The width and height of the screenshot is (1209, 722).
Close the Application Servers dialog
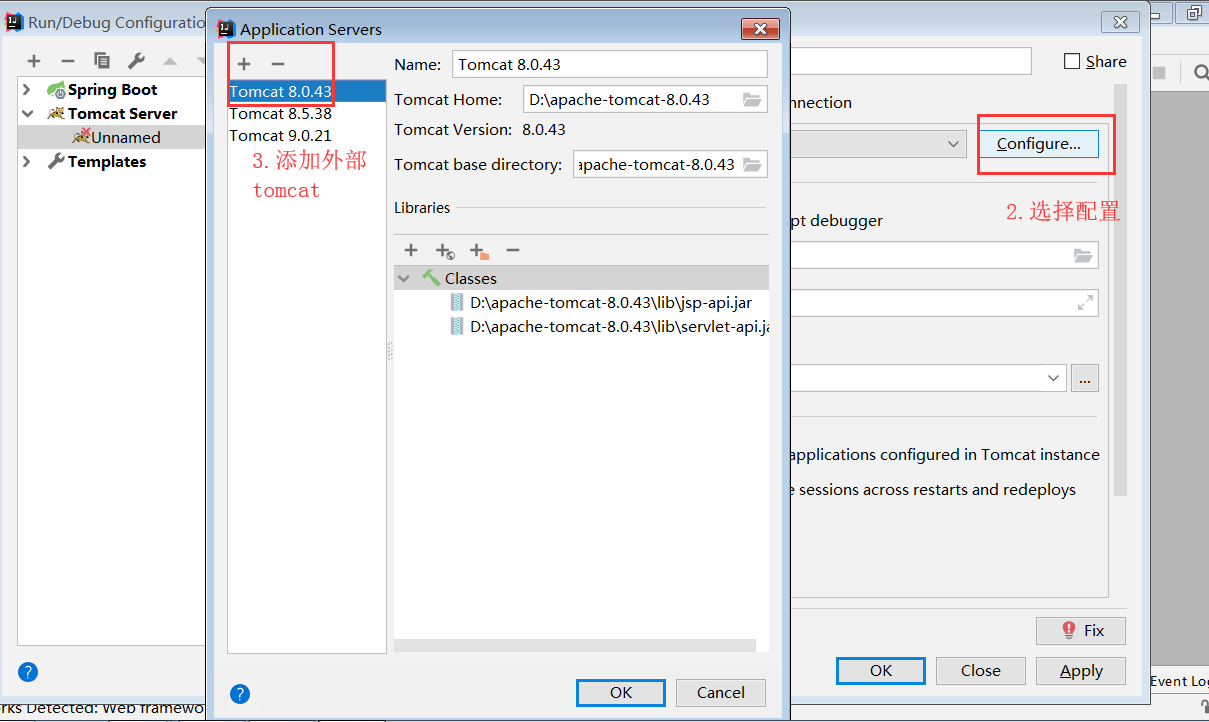(761, 29)
